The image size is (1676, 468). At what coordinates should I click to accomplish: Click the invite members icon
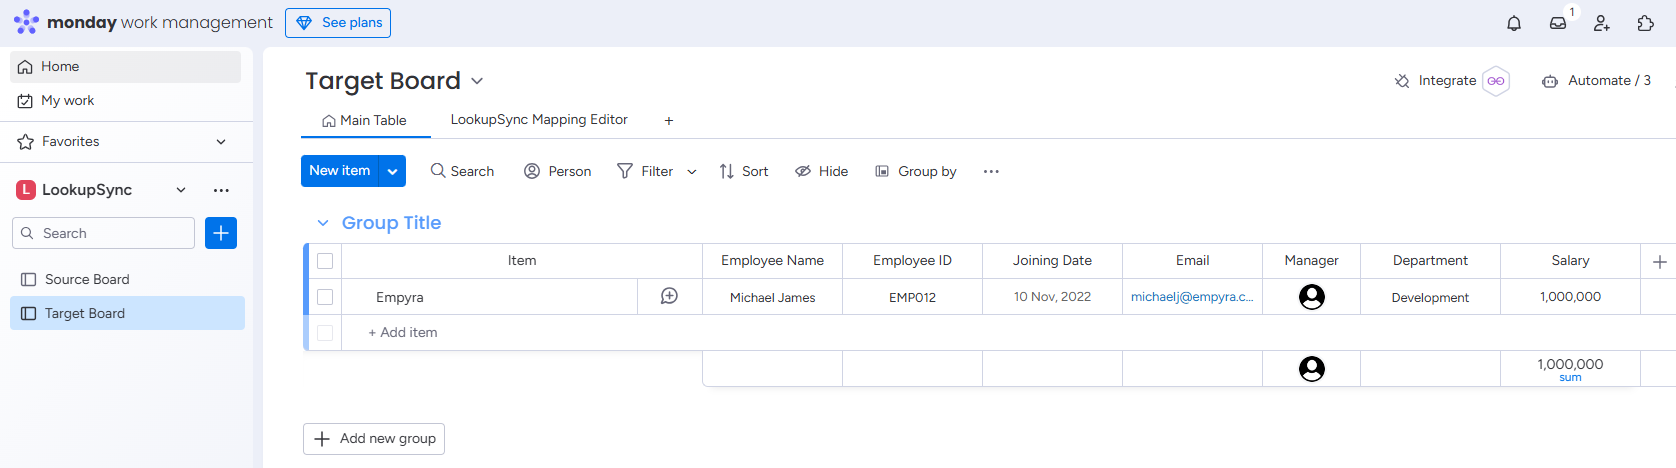tap(1602, 23)
